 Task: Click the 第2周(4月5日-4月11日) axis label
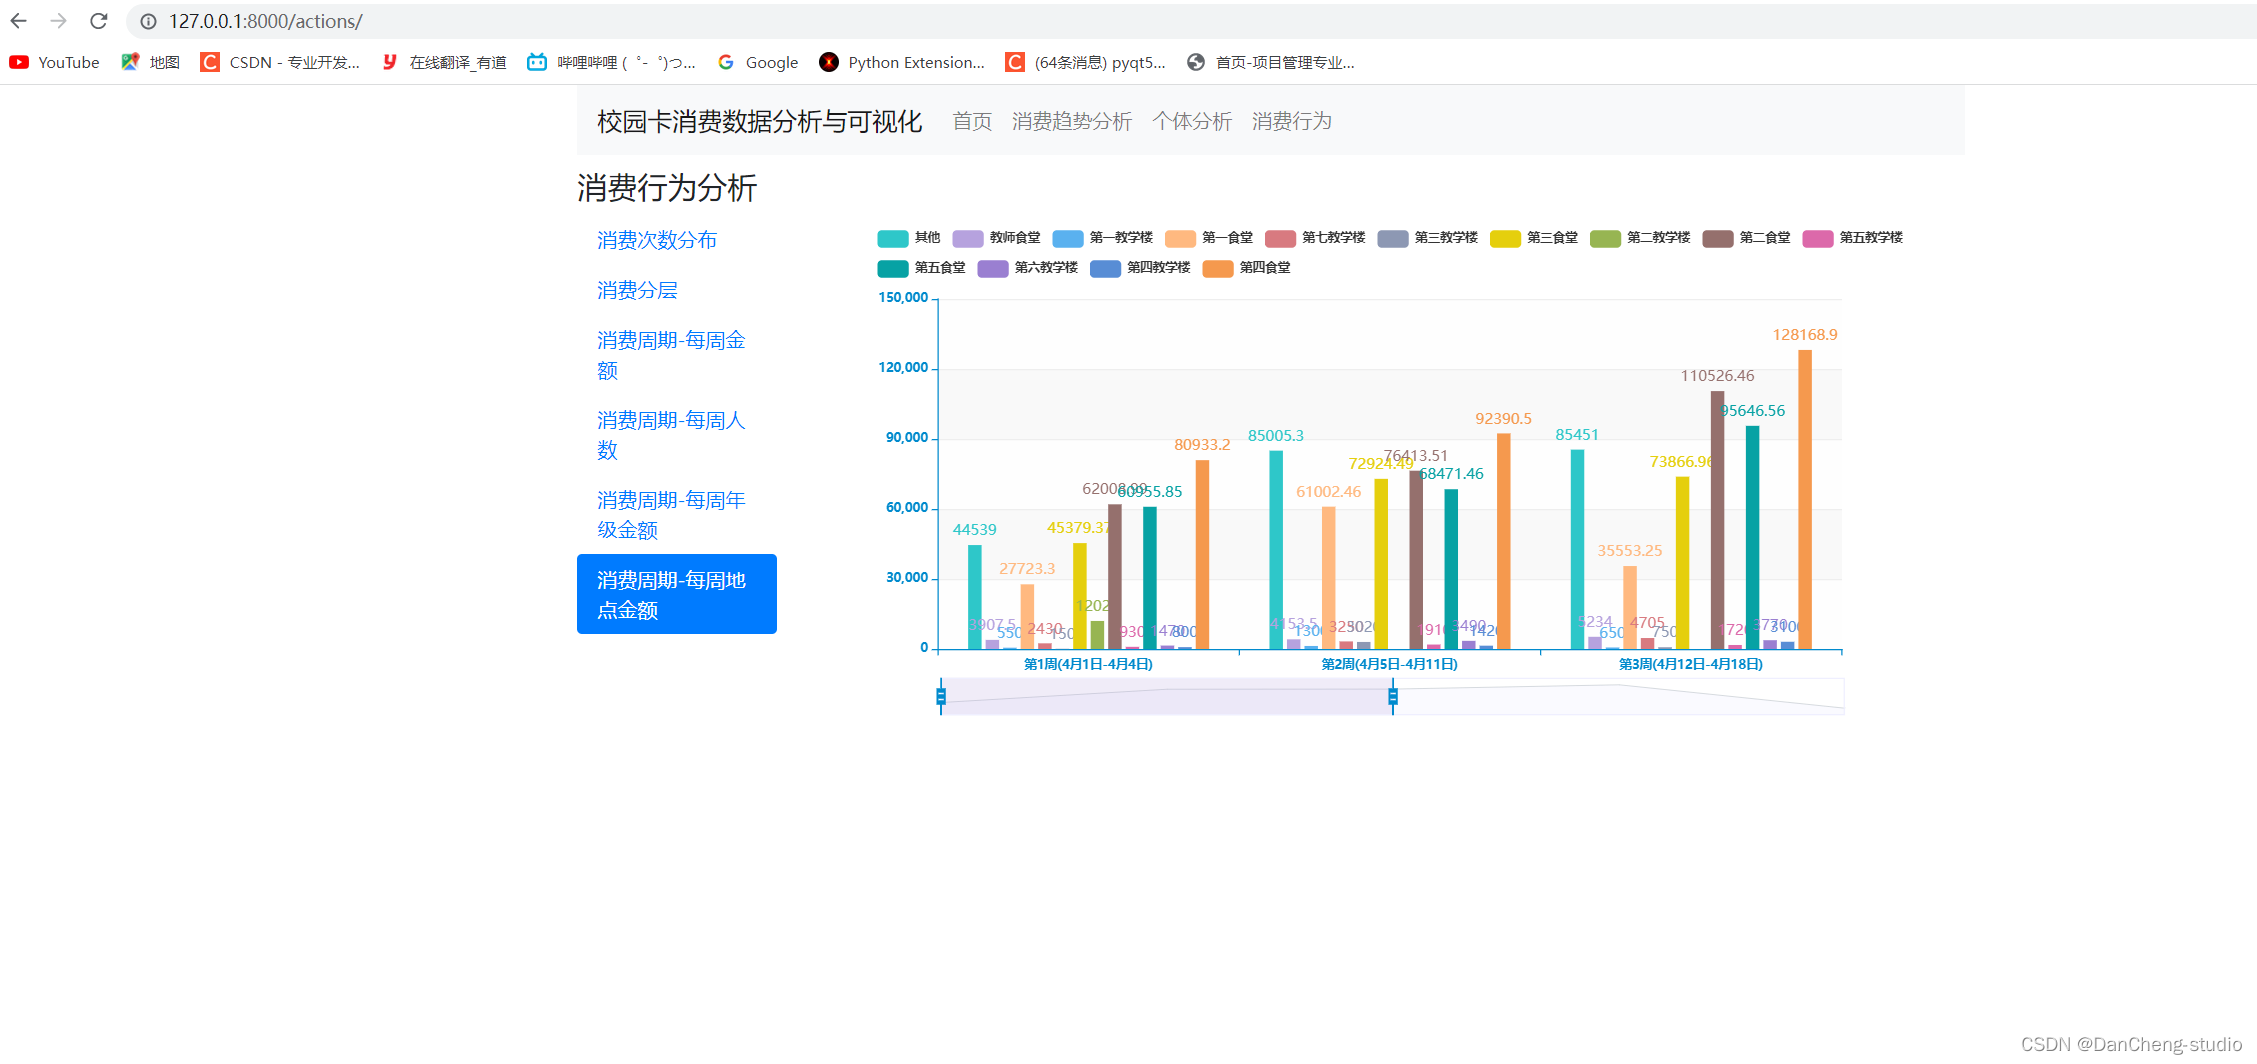click(1389, 664)
